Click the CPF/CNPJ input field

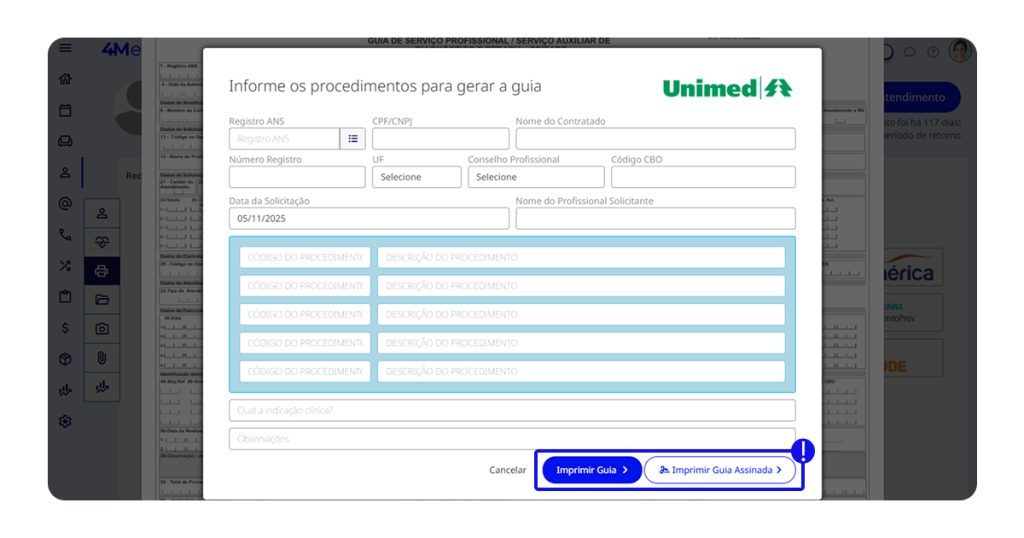(x=440, y=139)
